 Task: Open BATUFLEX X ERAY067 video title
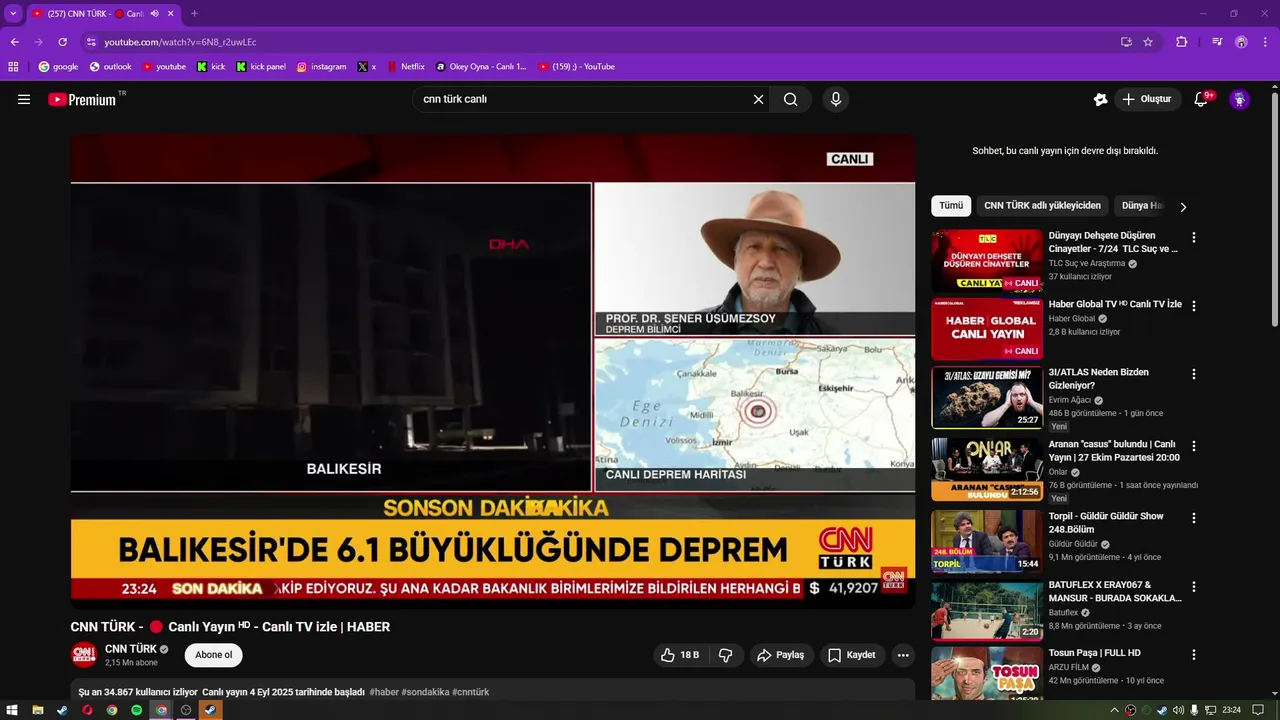click(x=1115, y=591)
